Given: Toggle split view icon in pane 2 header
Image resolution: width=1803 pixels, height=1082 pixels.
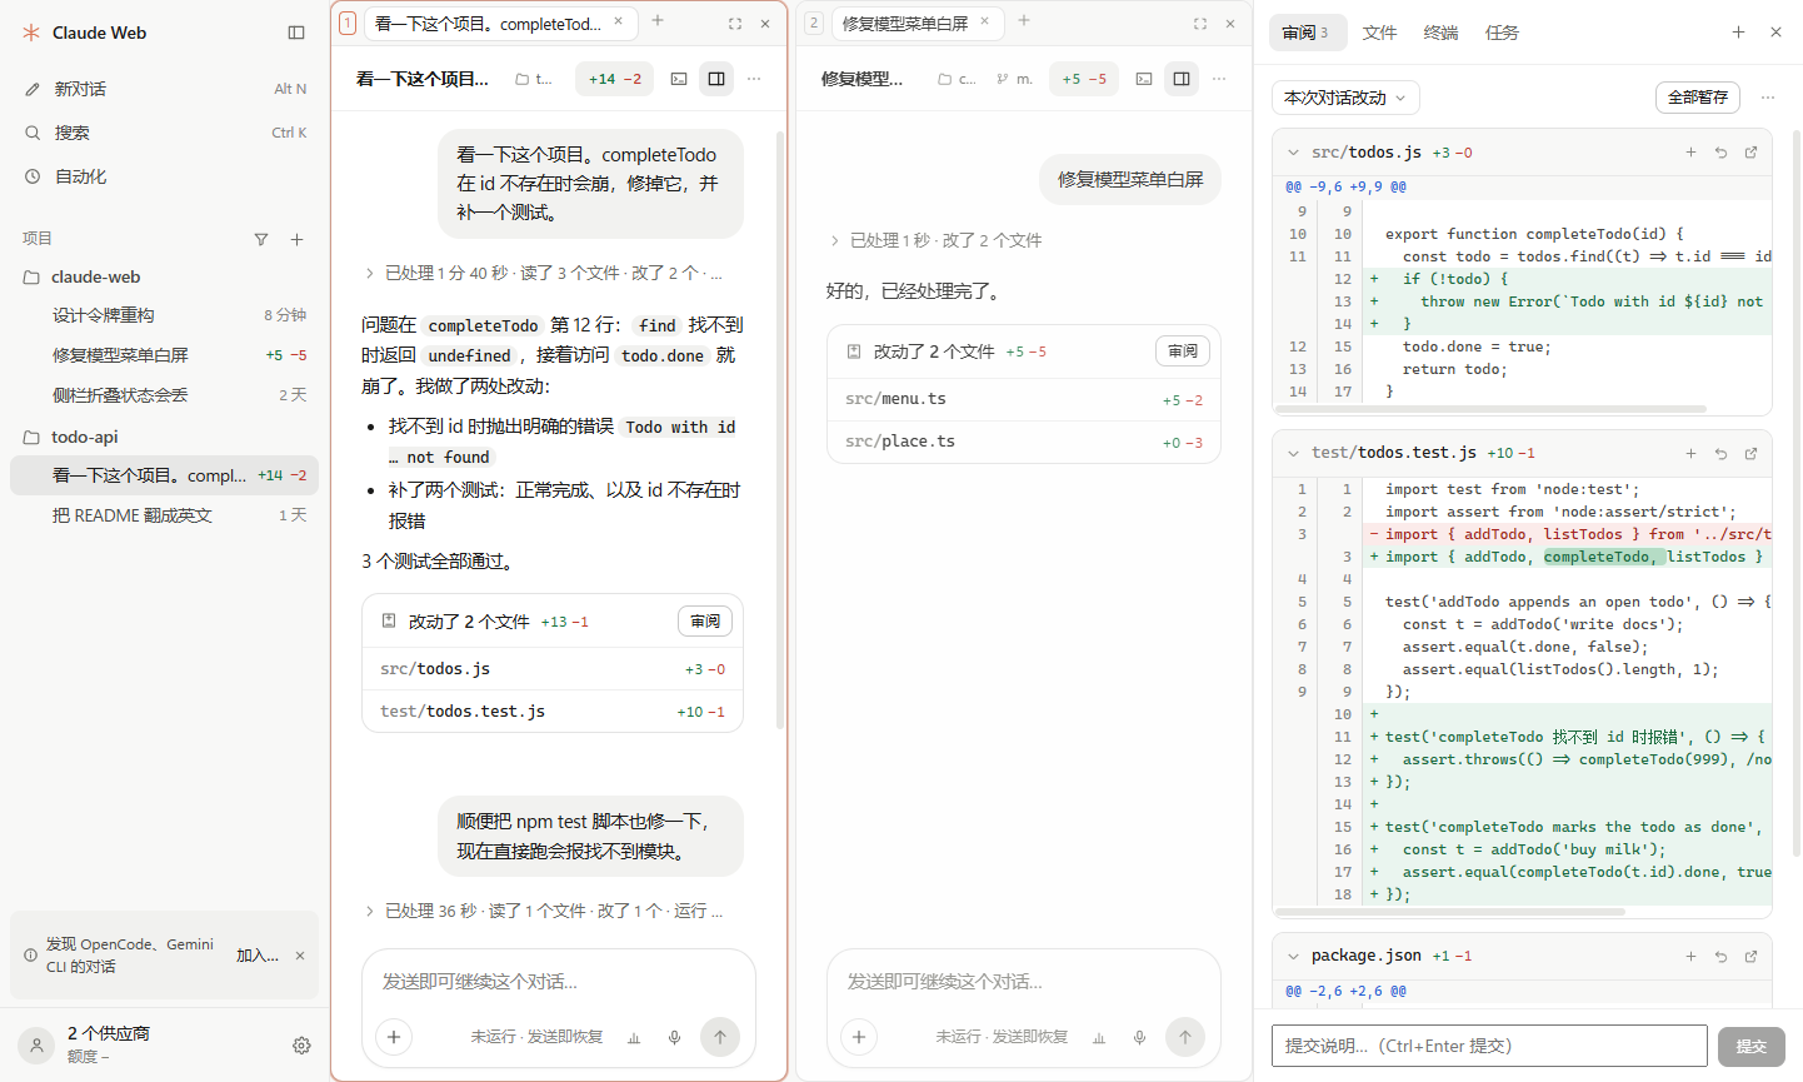Looking at the screenshot, I should click(1182, 79).
